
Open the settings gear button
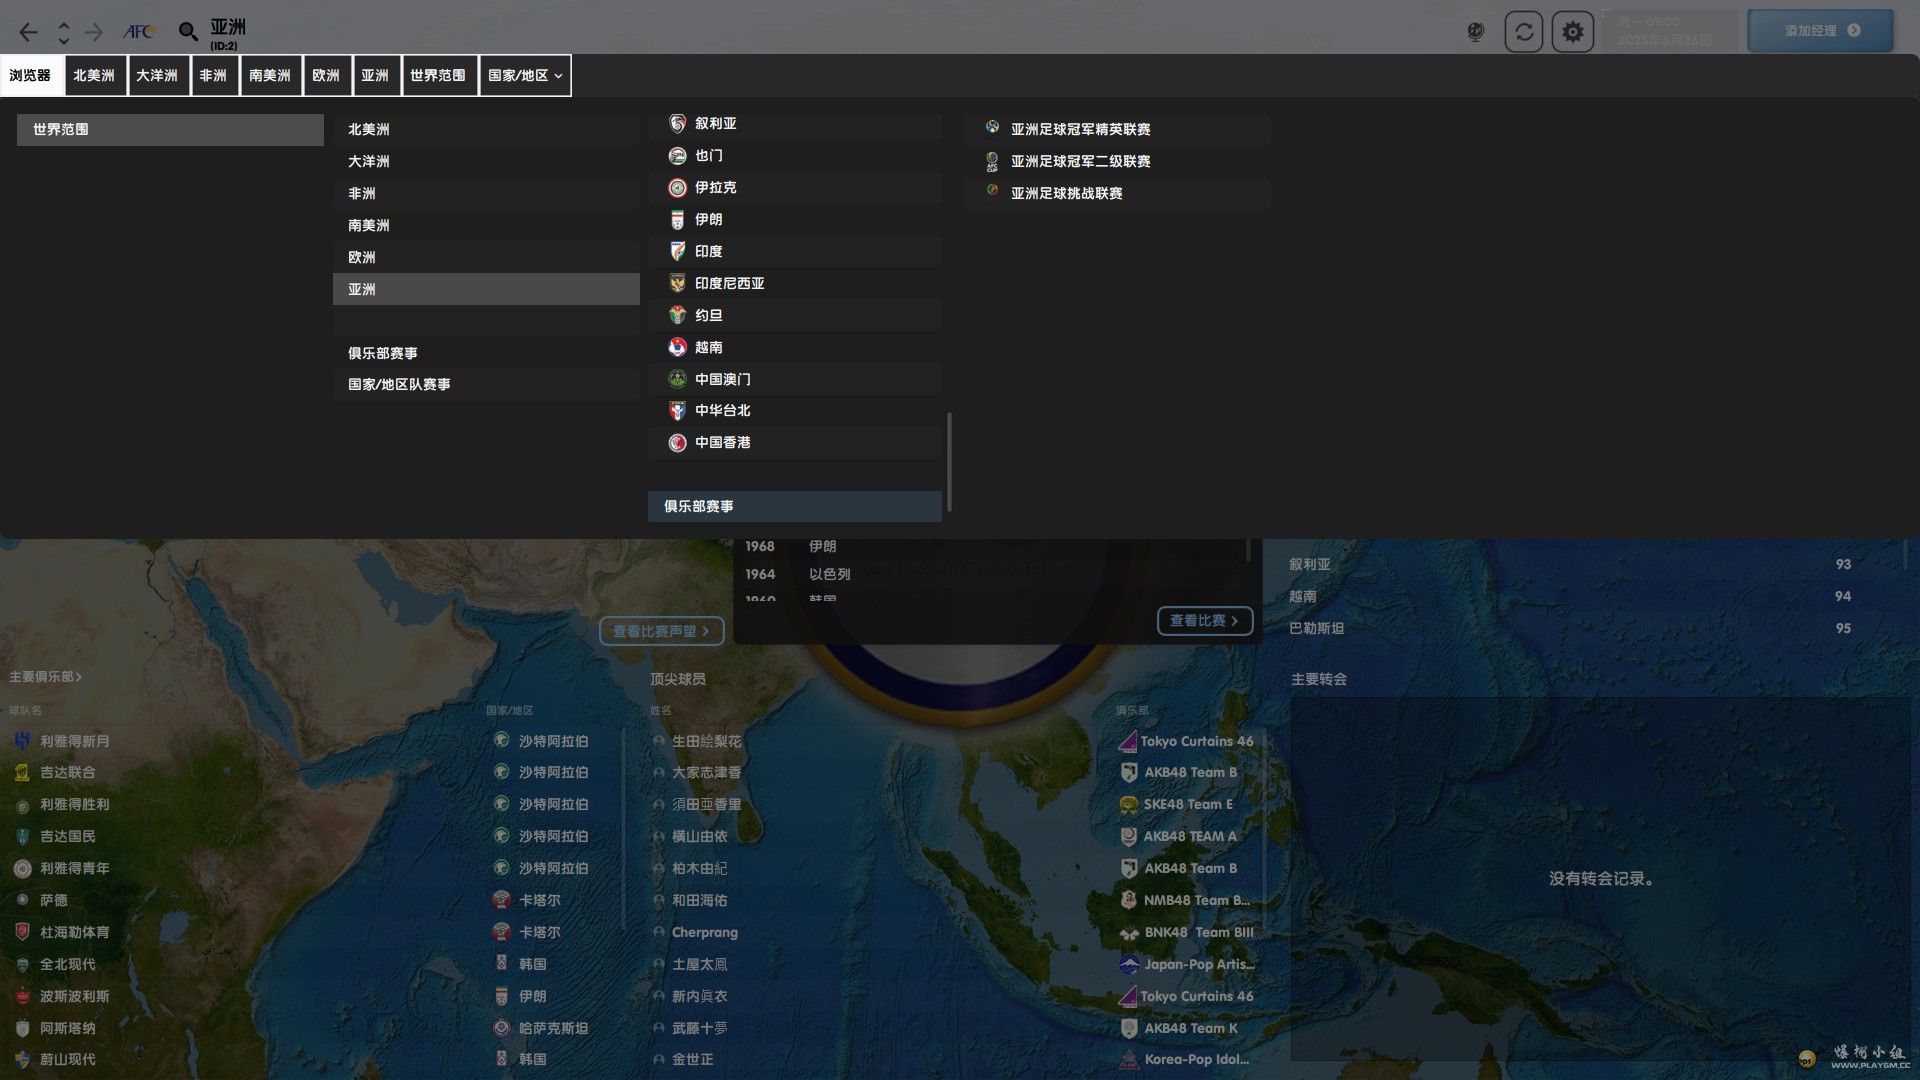click(x=1572, y=32)
